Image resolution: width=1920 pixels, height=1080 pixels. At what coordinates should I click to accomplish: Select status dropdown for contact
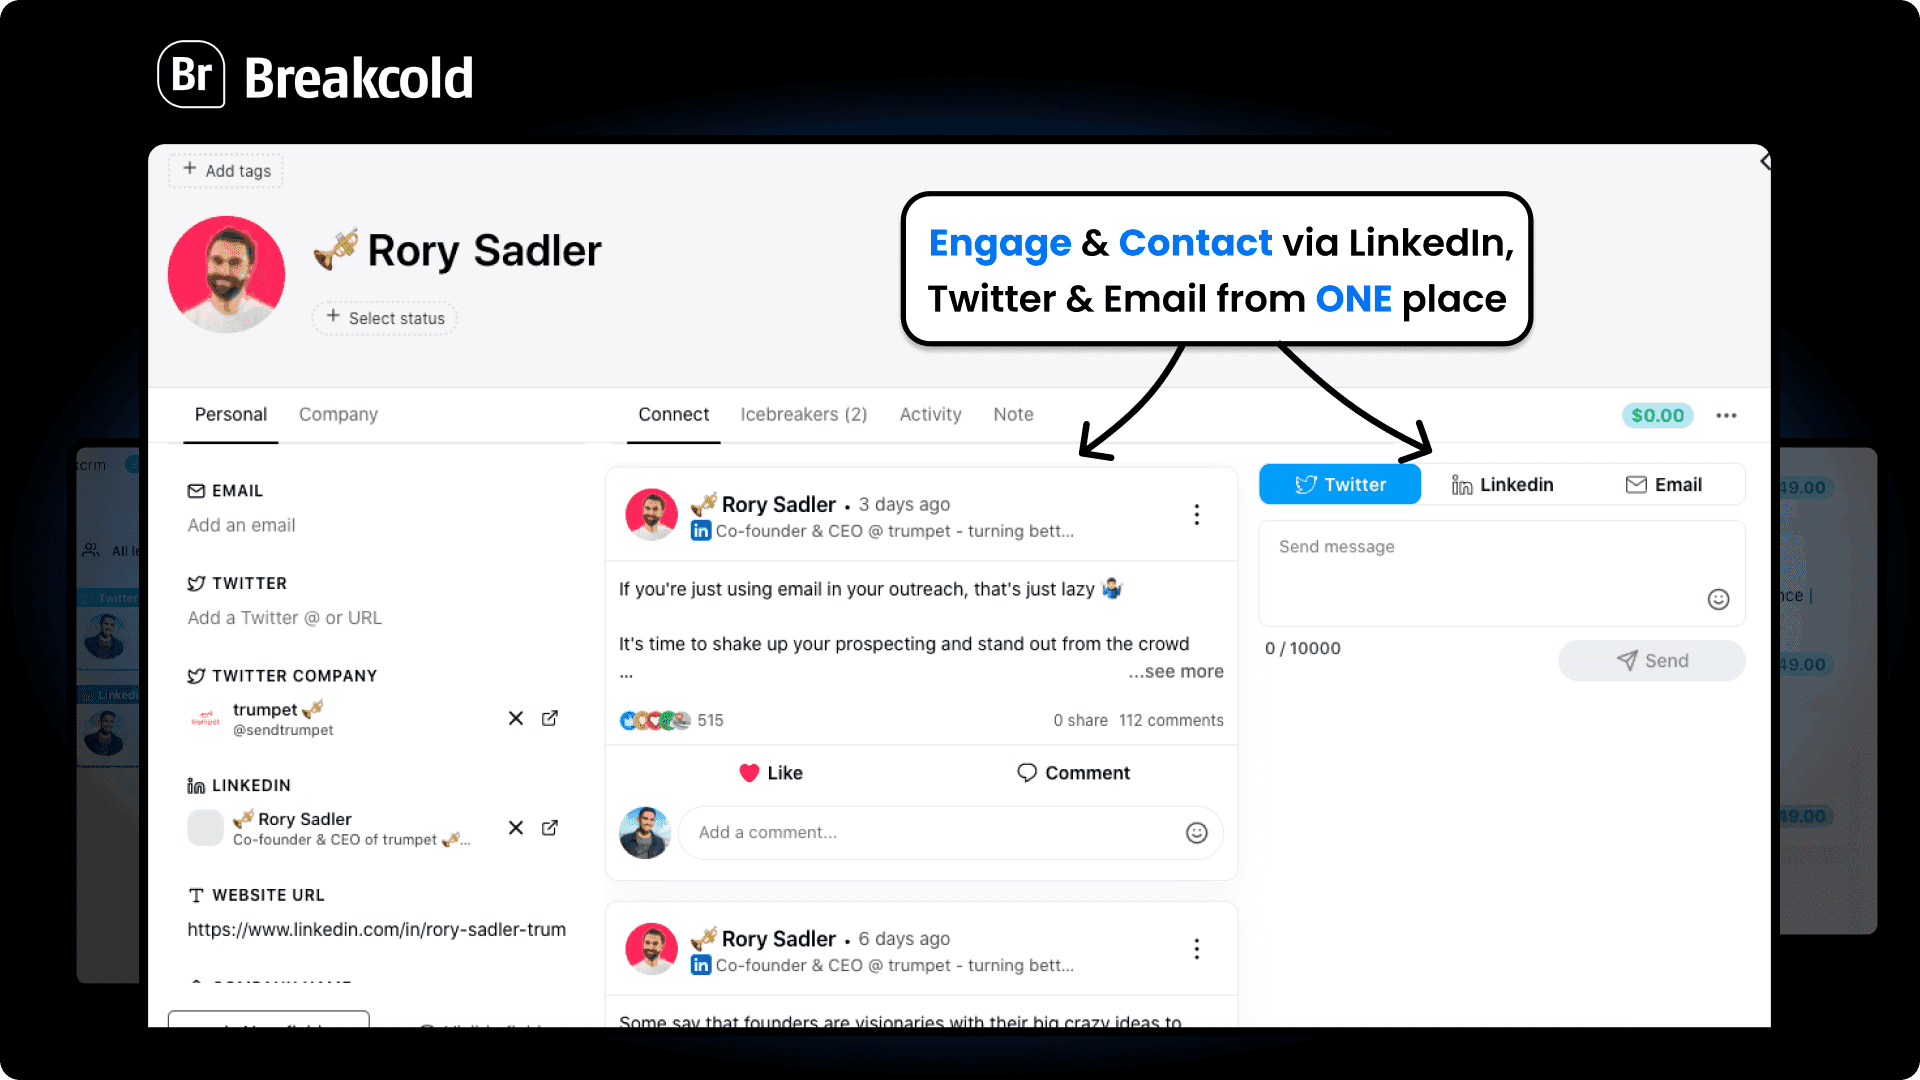pyautogui.click(x=386, y=318)
